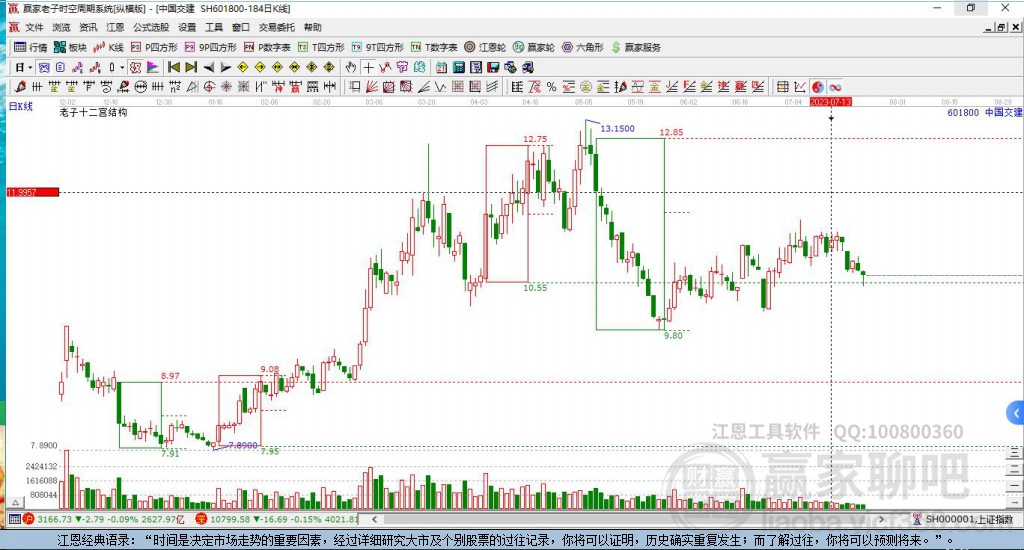Open the 六角形 hexagon tool
Screen dimensions: 1024x550
pyautogui.click(x=583, y=47)
